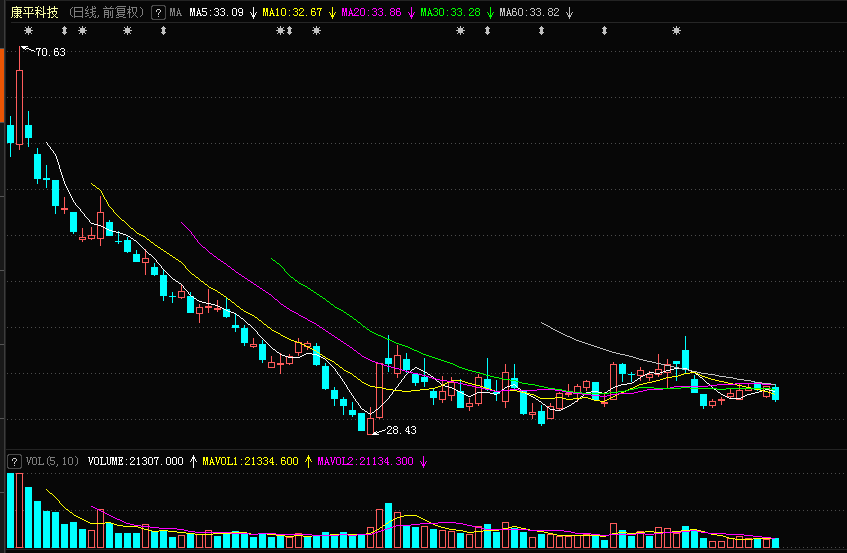847x553 pixels.
Task: Select the MAVOL1:21334.600 readout
Action: [250, 461]
